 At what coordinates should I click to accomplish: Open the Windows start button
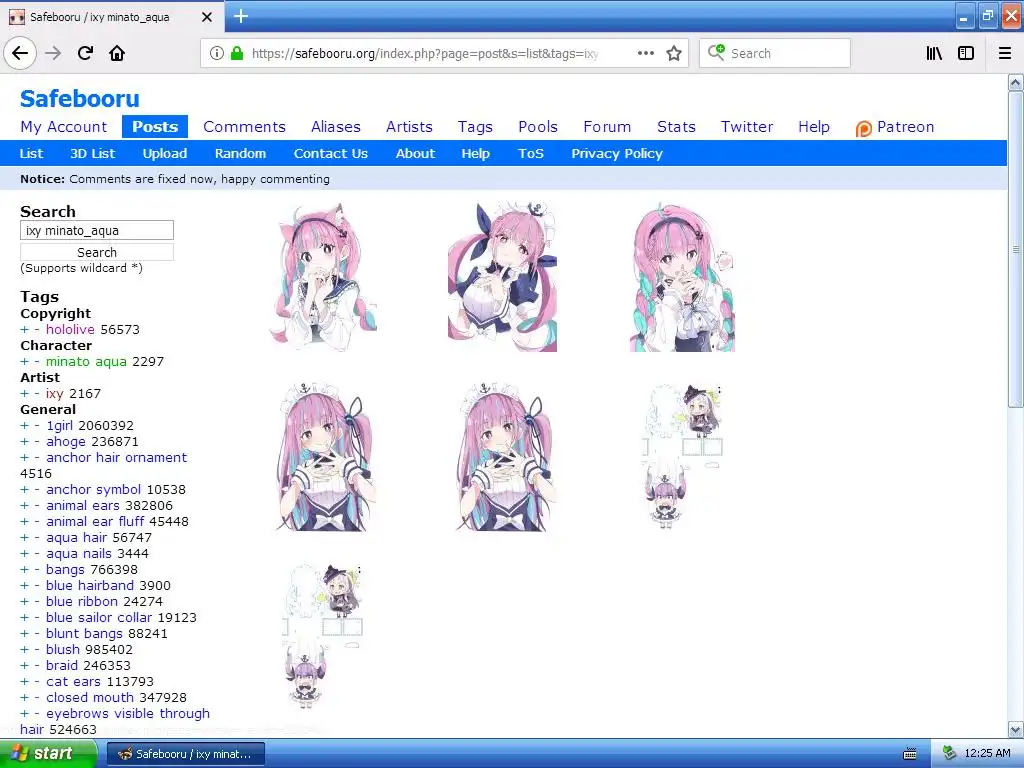coord(48,753)
